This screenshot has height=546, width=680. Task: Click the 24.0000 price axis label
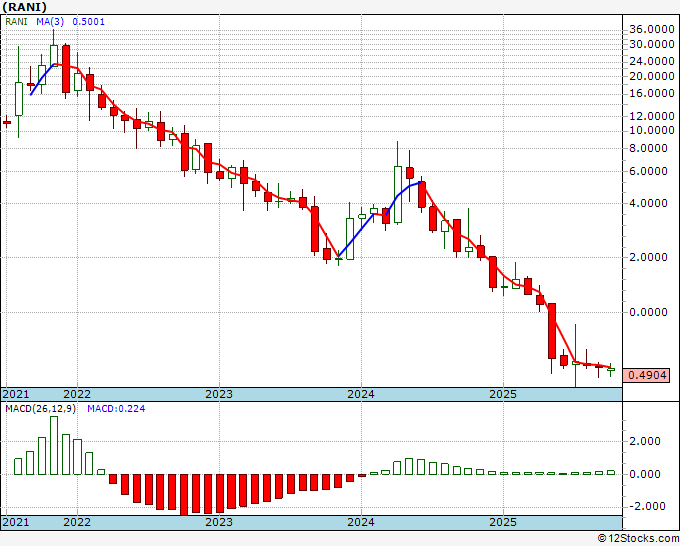coord(652,62)
